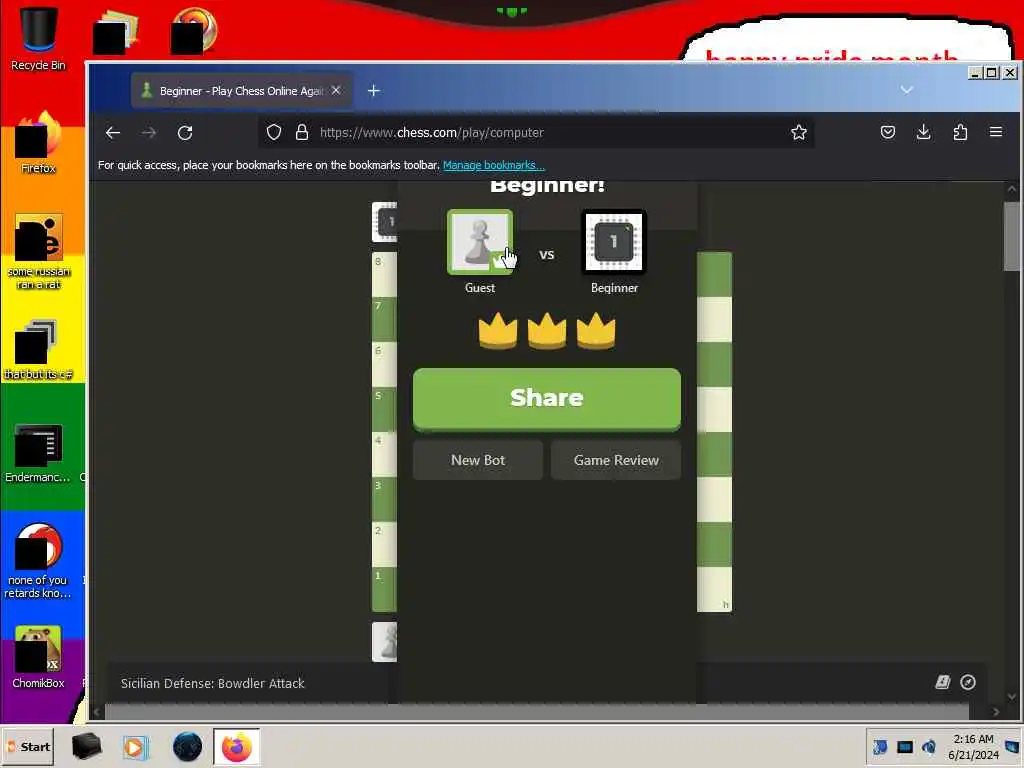
Task: Open the black box taskbar icon
Action: (x=86, y=746)
